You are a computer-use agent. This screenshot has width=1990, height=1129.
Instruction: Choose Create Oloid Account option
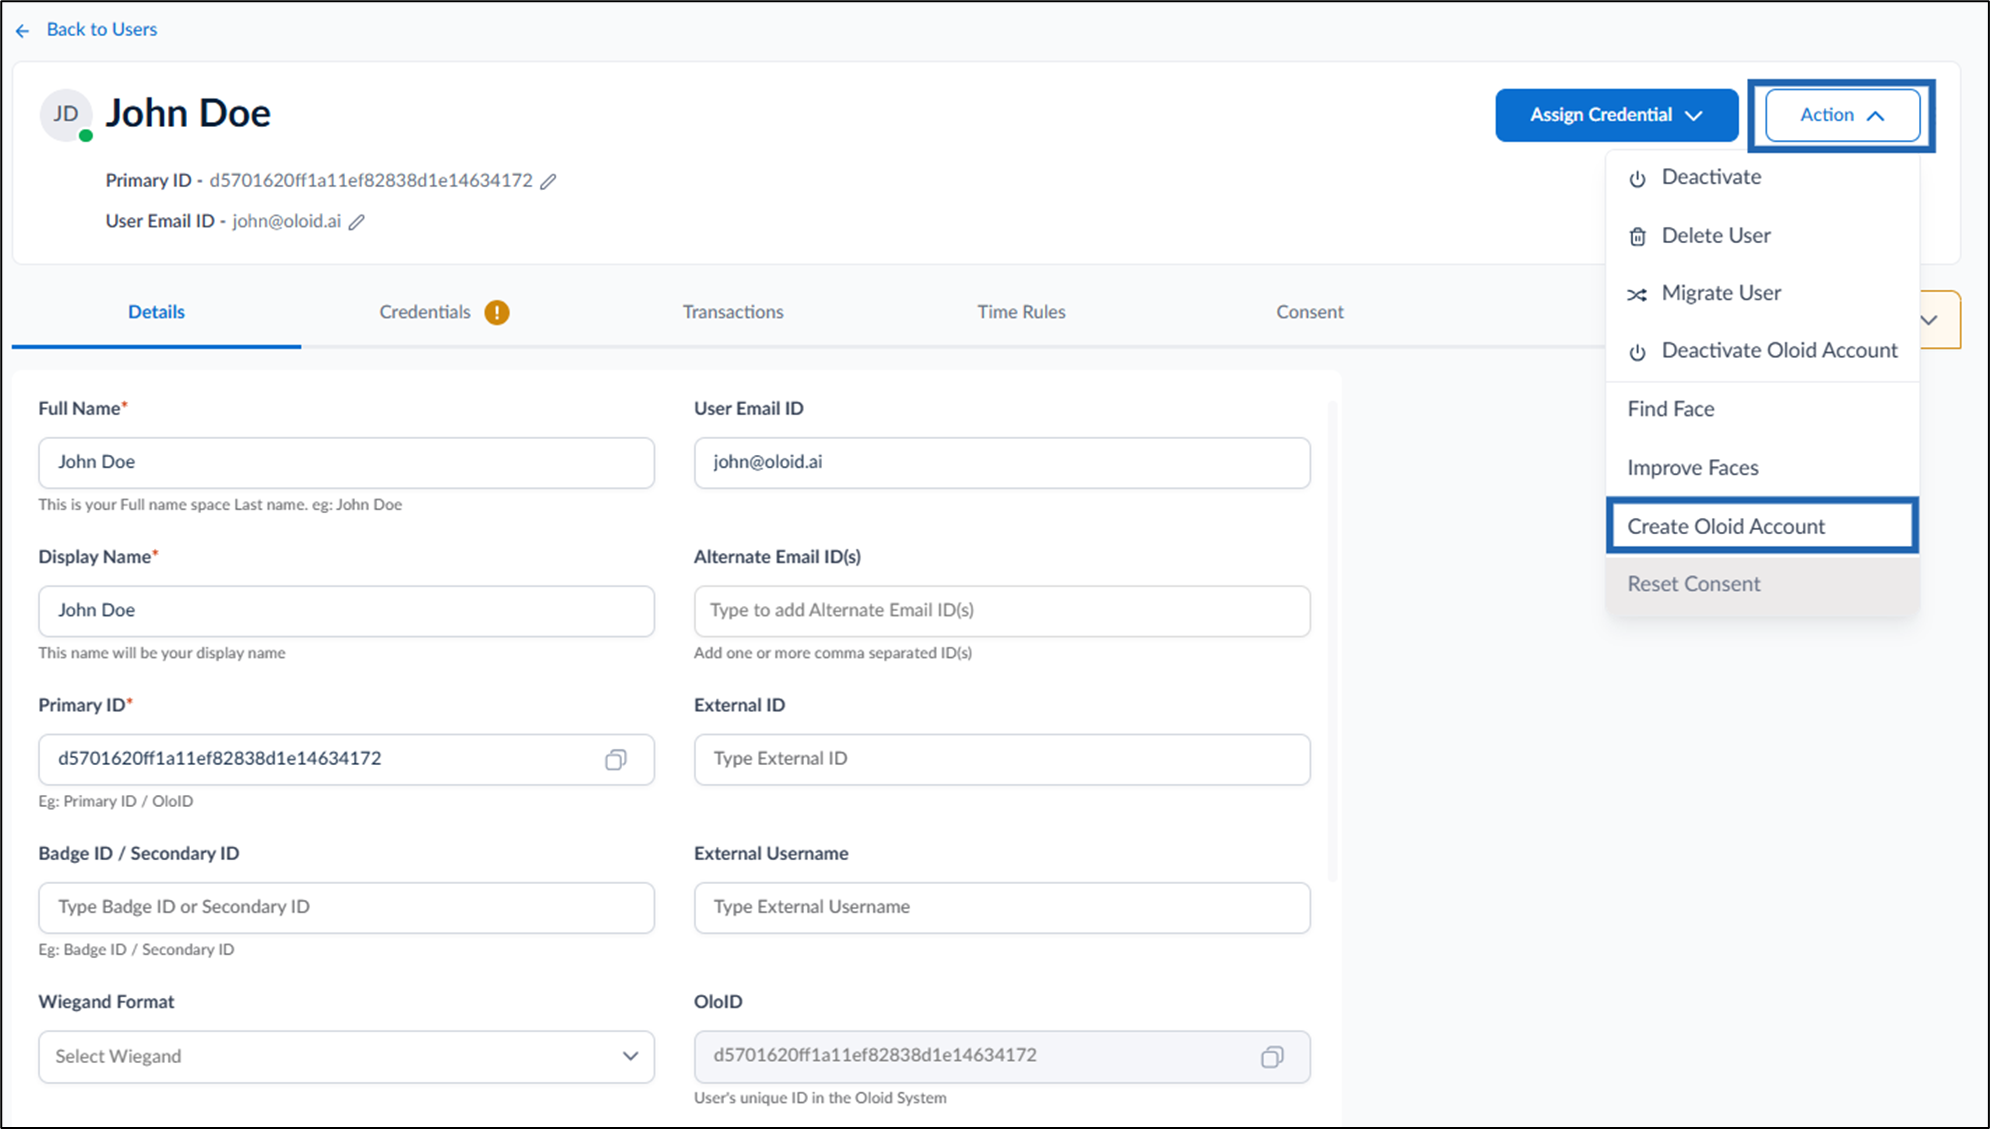tap(1762, 526)
